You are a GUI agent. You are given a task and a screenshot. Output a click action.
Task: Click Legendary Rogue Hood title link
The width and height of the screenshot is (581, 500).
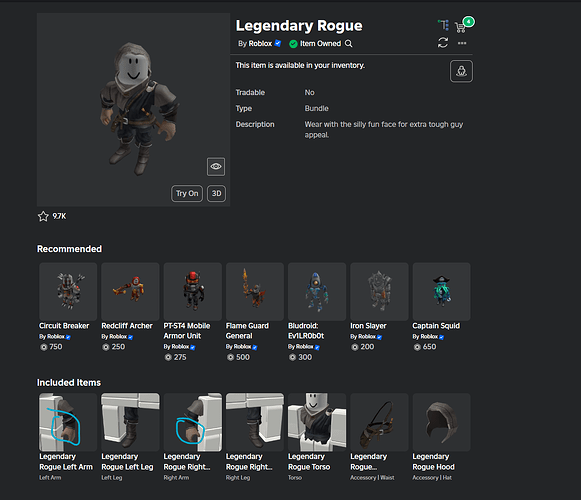pyautogui.click(x=434, y=462)
